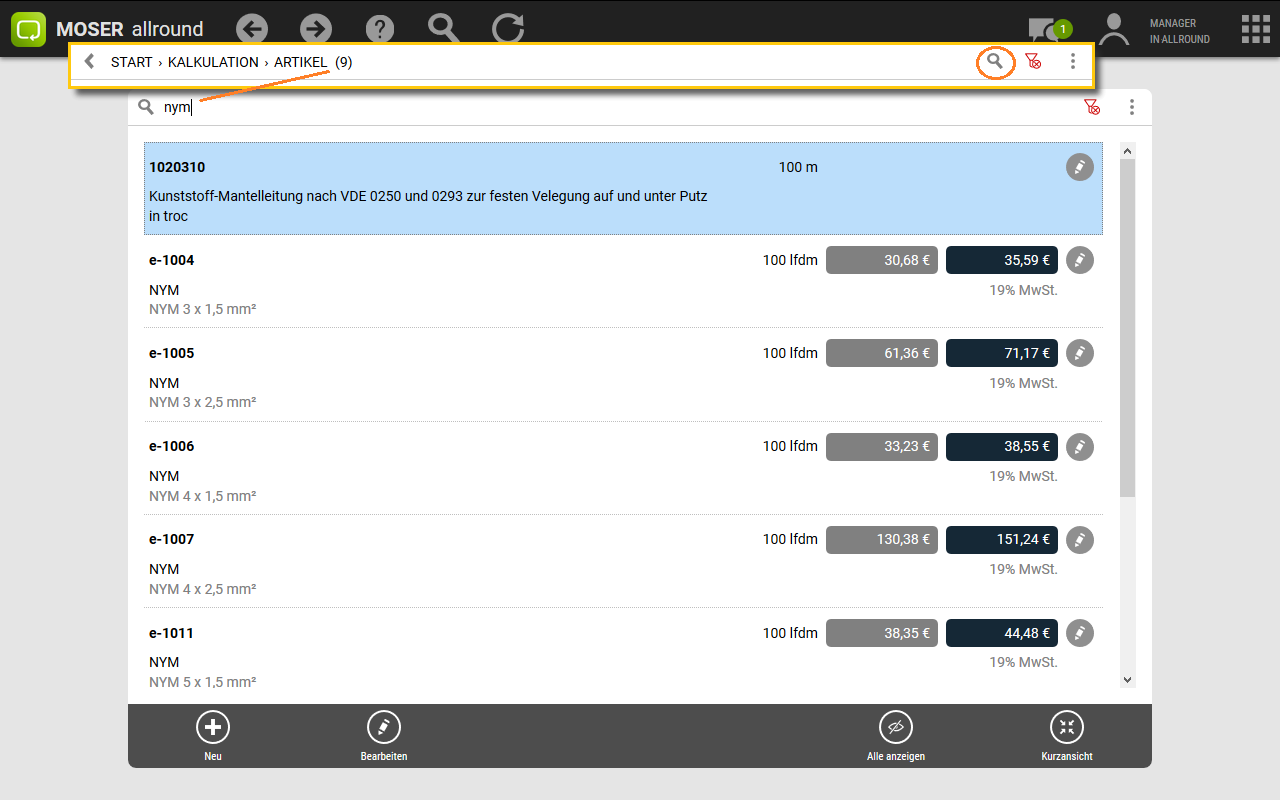
Task: Navigate to KALKULATION breadcrumb
Action: (213, 62)
